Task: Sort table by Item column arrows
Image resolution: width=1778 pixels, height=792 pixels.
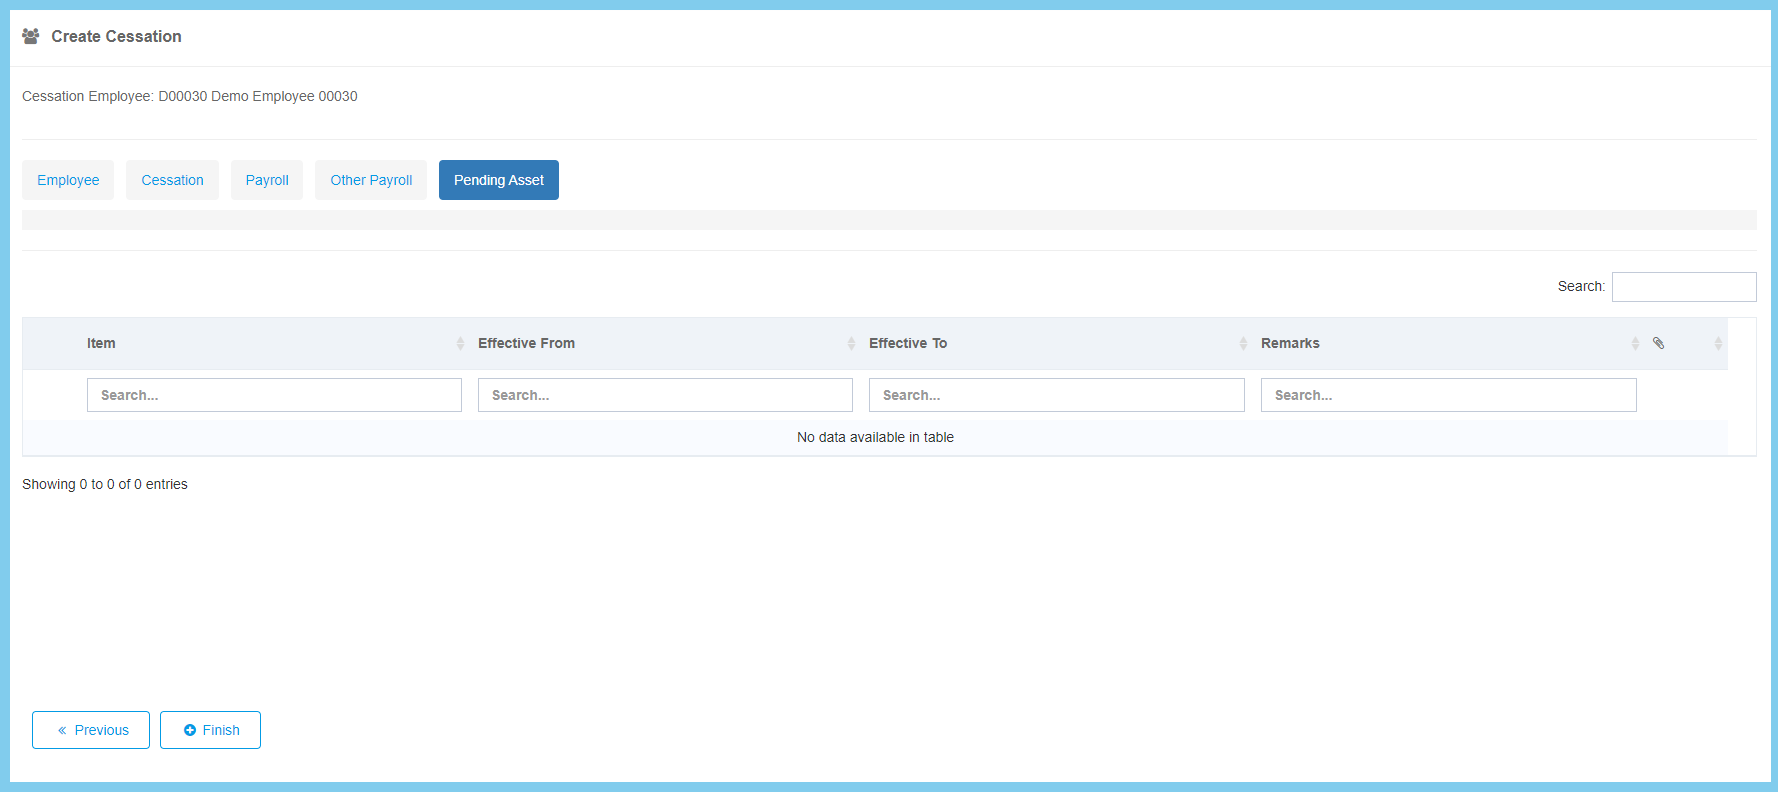Action: (460, 343)
